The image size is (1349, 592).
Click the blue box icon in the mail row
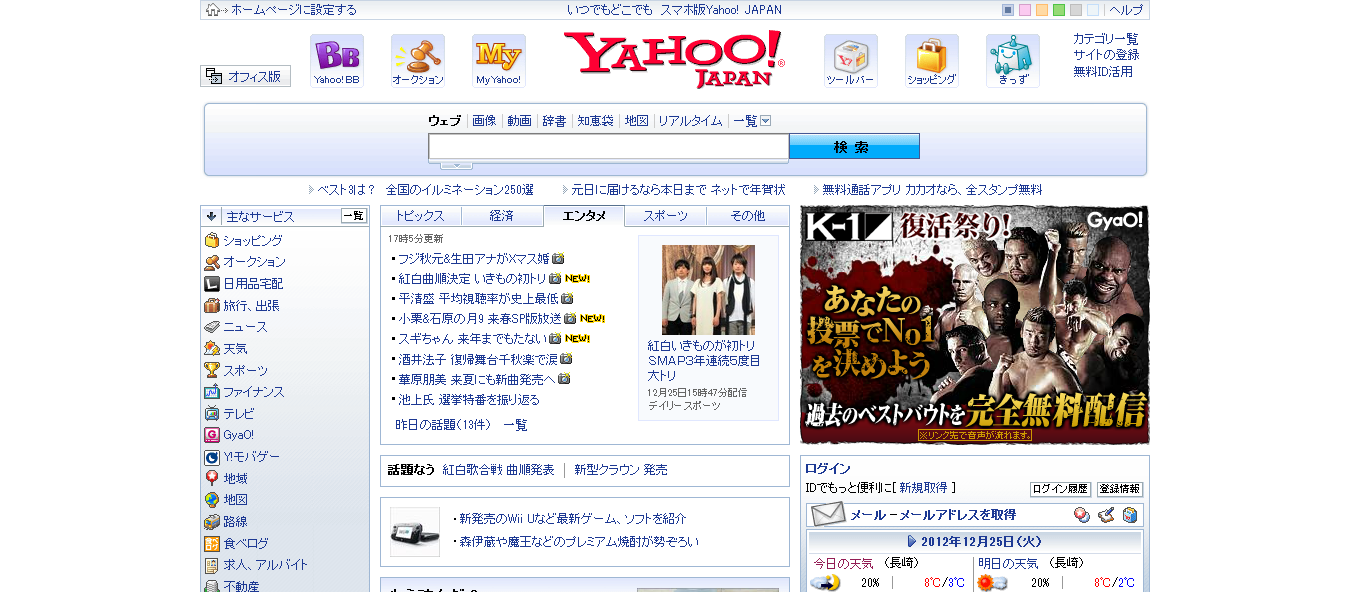click(1130, 515)
